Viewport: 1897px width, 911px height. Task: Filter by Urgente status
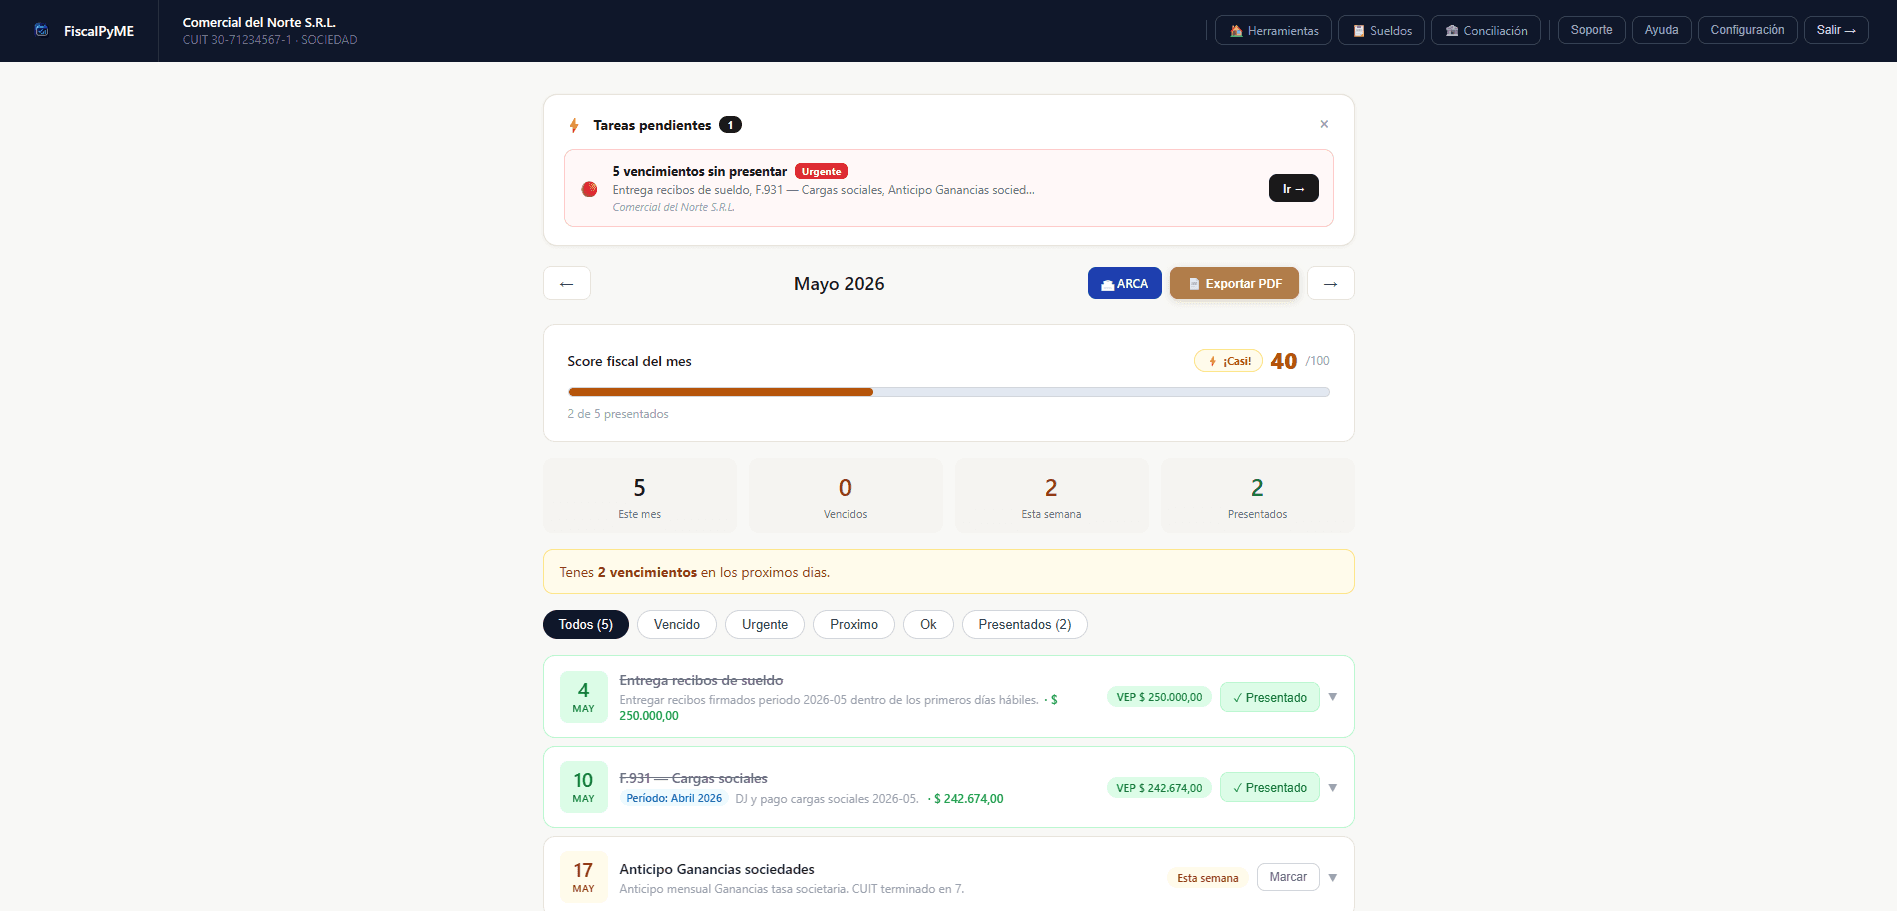click(765, 624)
